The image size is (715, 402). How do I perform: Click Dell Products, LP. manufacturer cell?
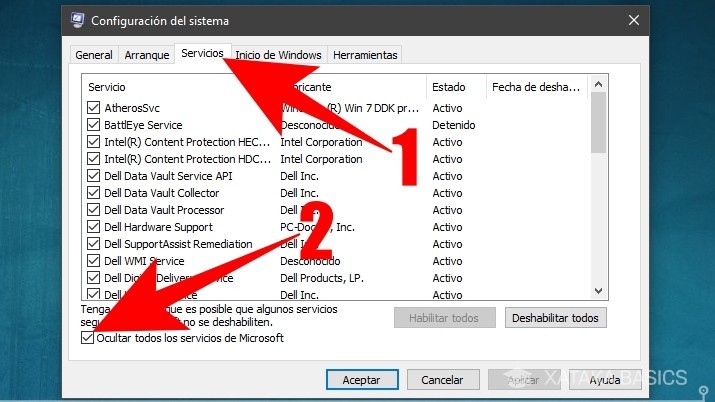click(322, 278)
